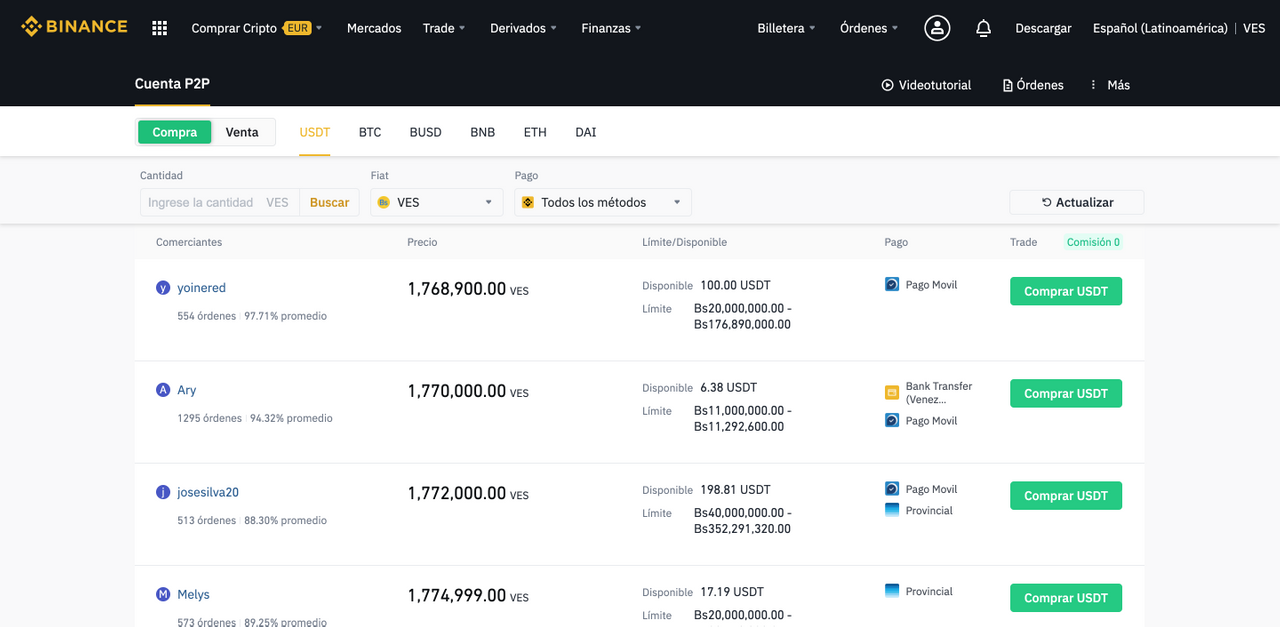This screenshot has width=1280, height=627.
Task: Play the Videotutorial
Action: point(926,85)
